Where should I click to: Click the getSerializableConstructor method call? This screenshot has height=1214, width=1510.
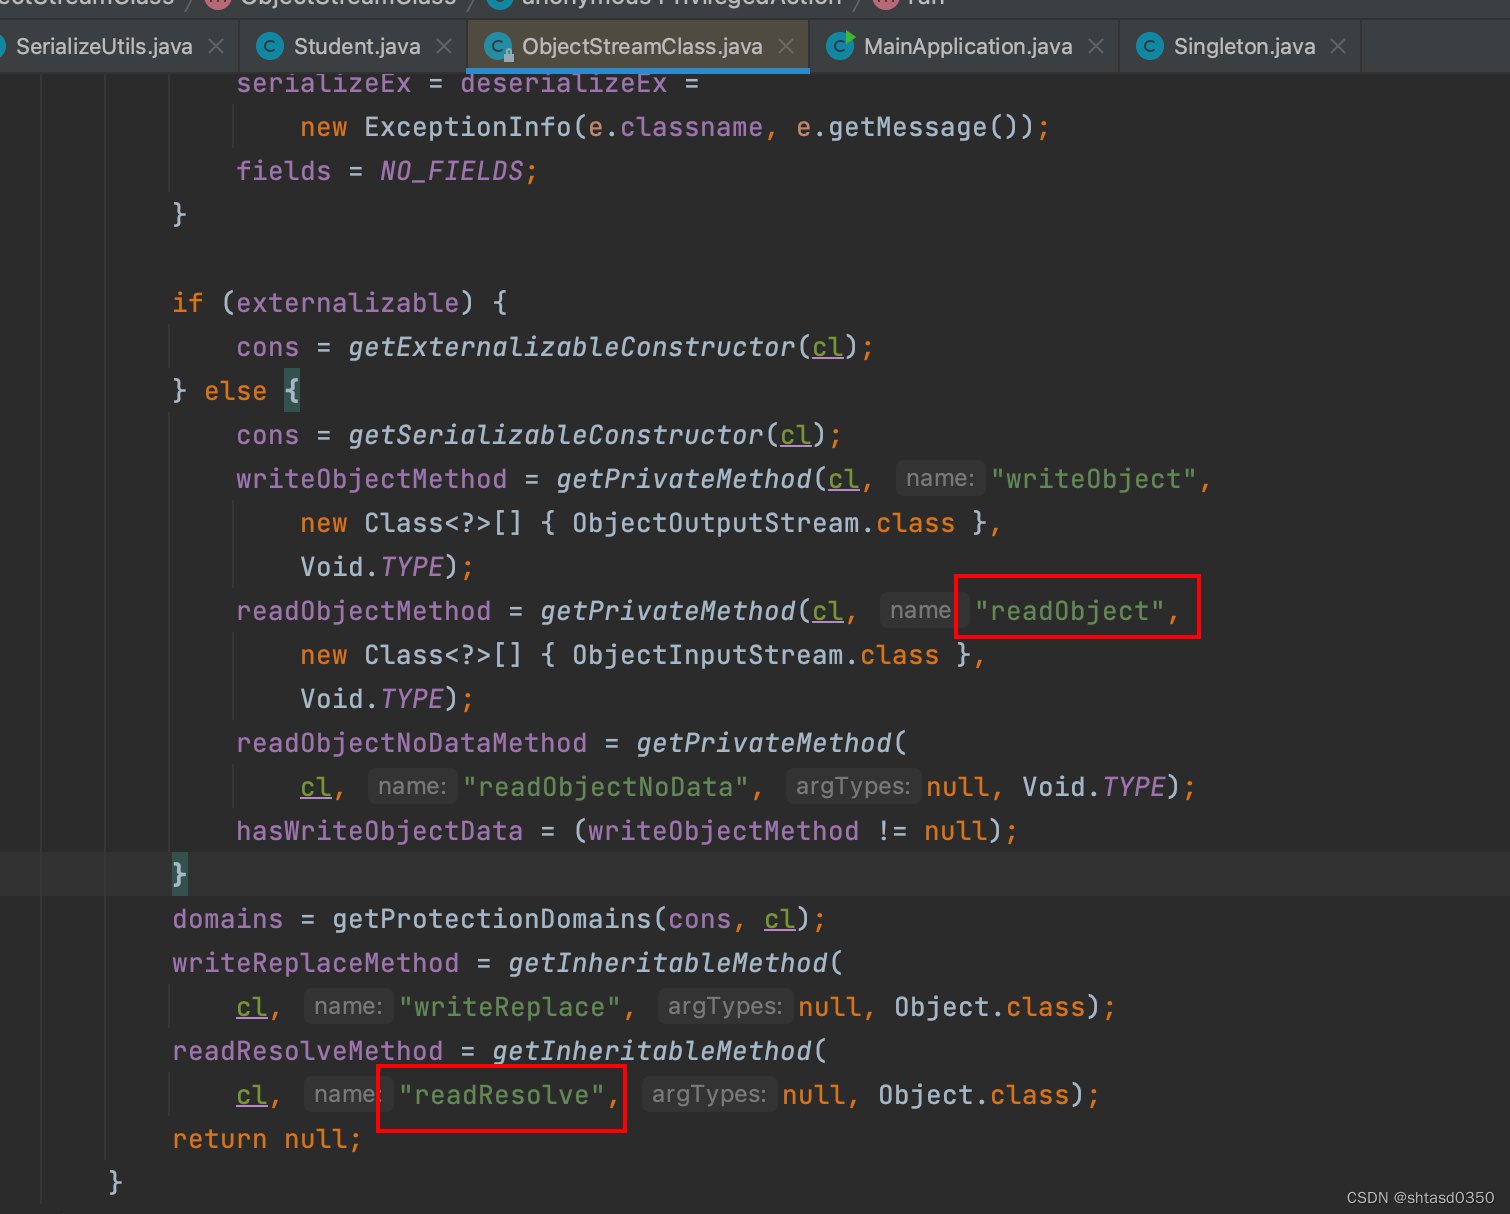tap(555, 435)
